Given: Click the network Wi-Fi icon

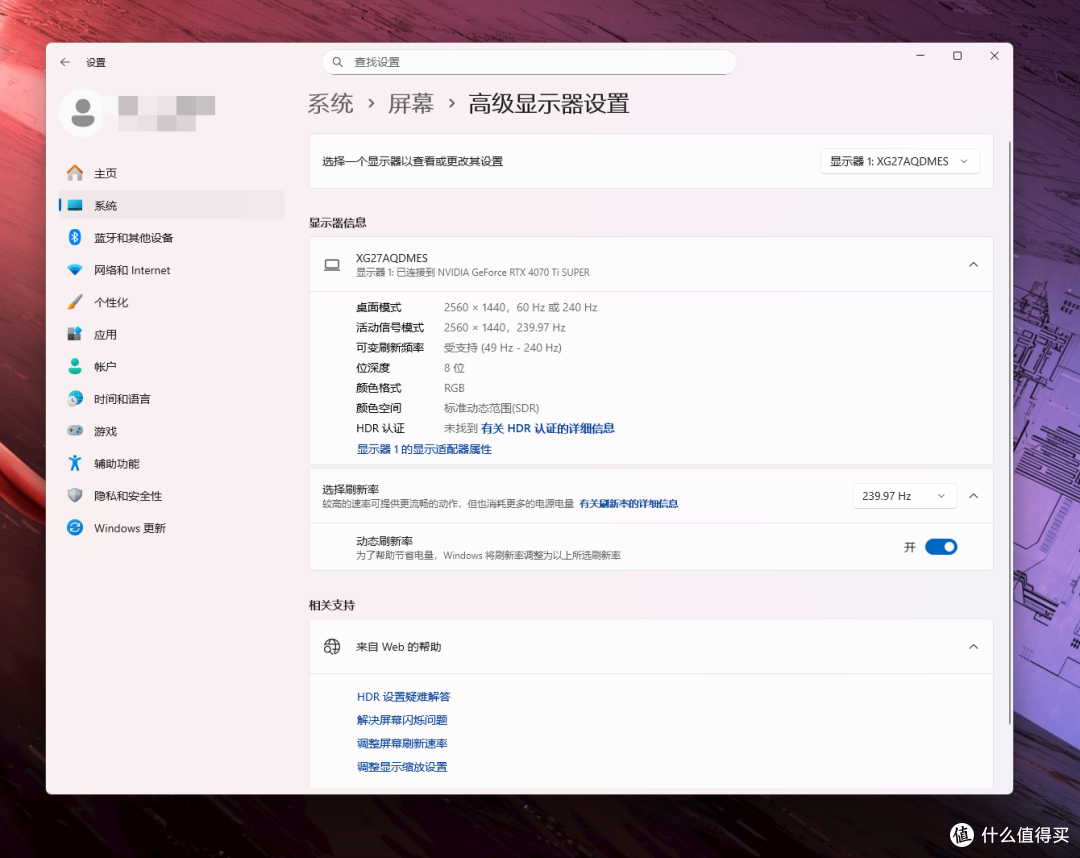Looking at the screenshot, I should point(75,270).
